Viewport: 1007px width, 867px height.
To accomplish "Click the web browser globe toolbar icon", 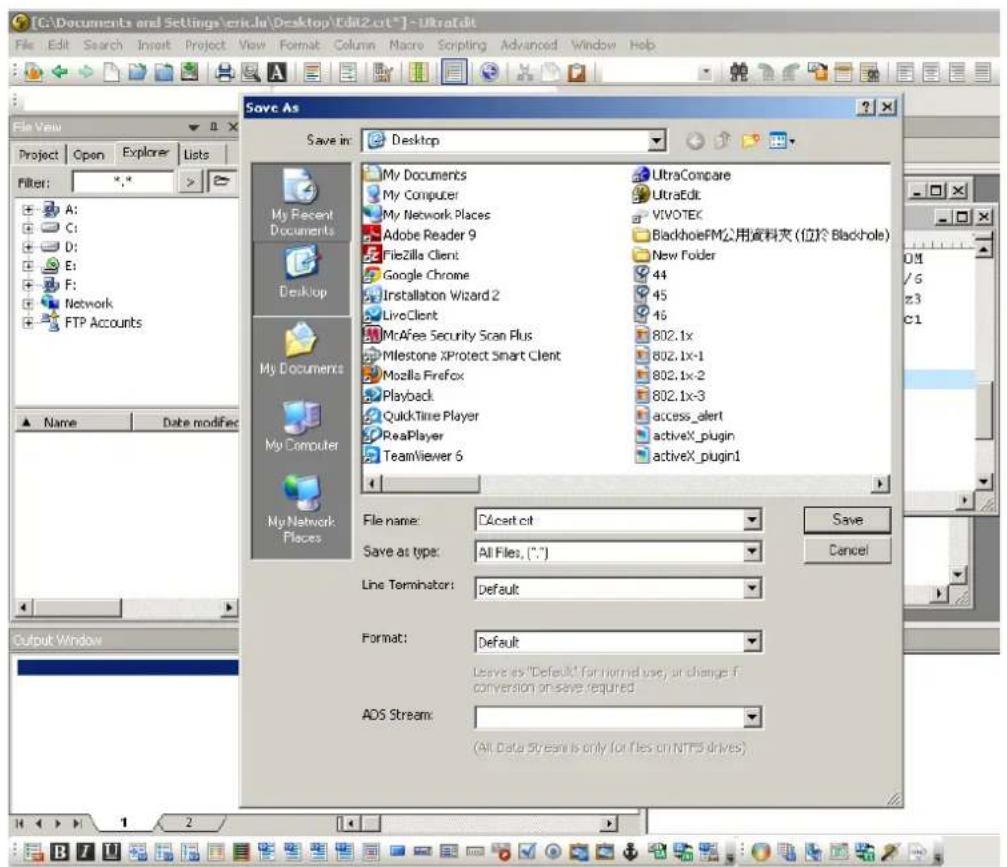I will (489, 72).
